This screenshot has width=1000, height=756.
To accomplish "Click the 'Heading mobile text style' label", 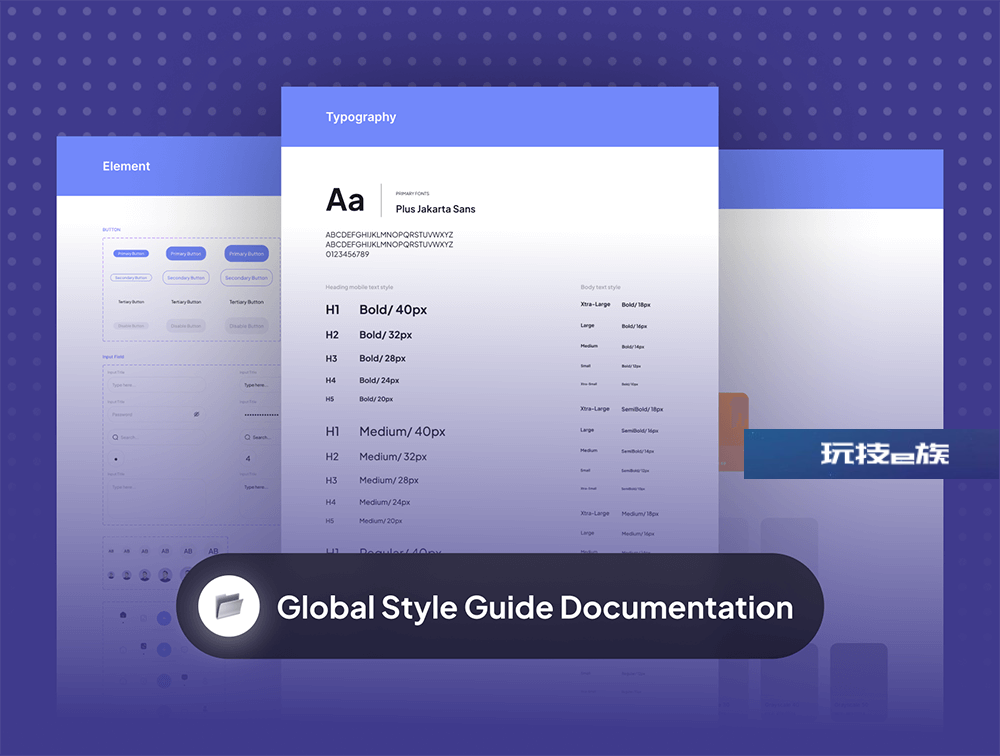I will coord(359,287).
